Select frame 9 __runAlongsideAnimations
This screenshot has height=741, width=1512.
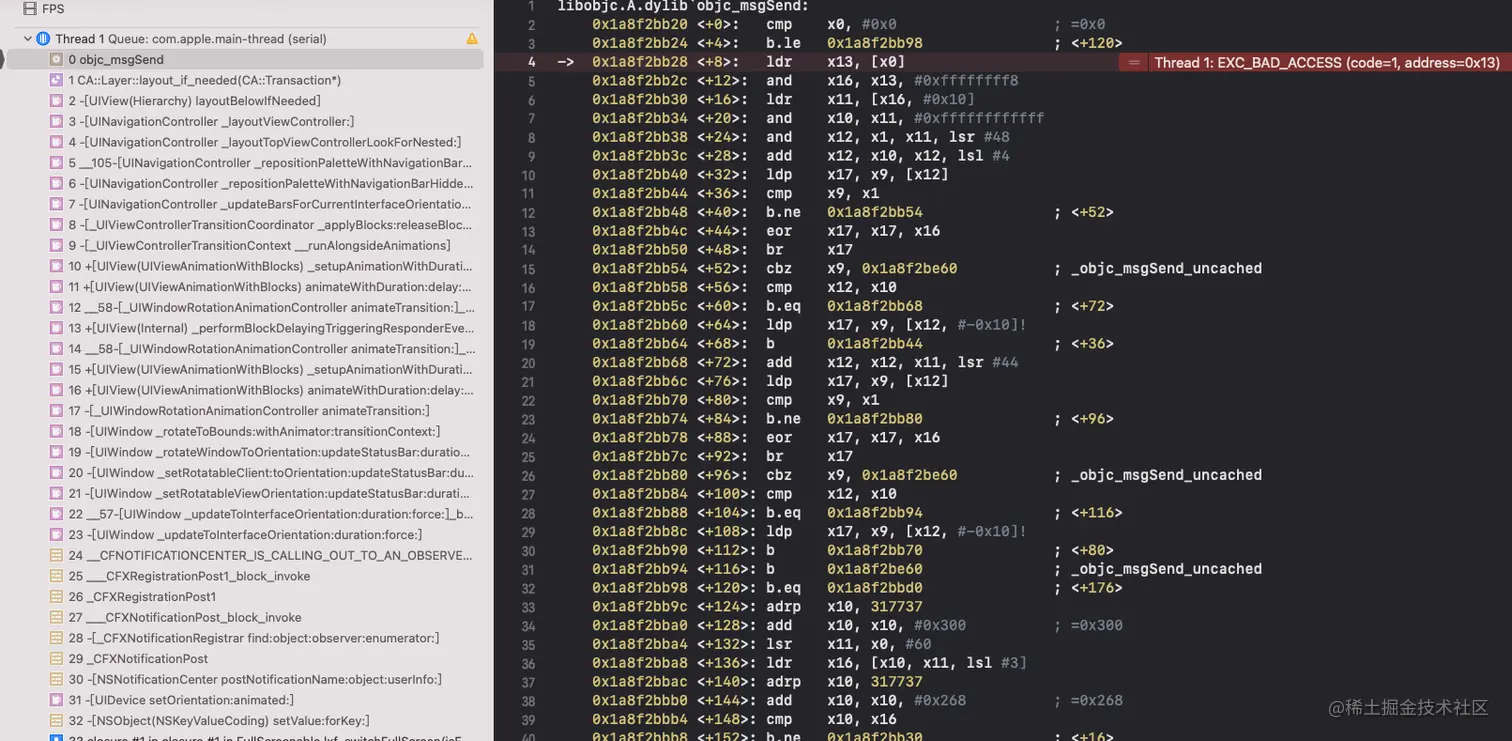[246, 246]
